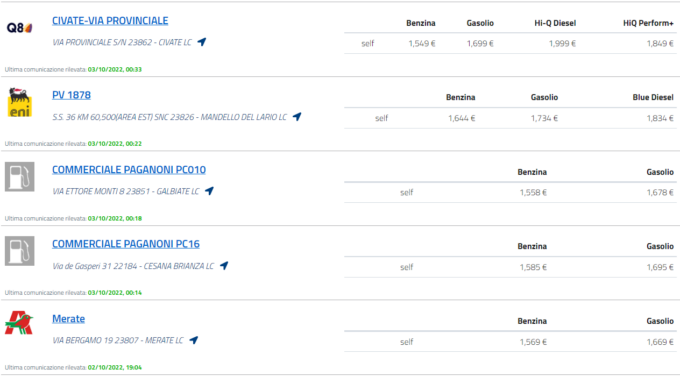
Task: Click Benzina price 1,558 € for PC010
Action: (x=533, y=193)
